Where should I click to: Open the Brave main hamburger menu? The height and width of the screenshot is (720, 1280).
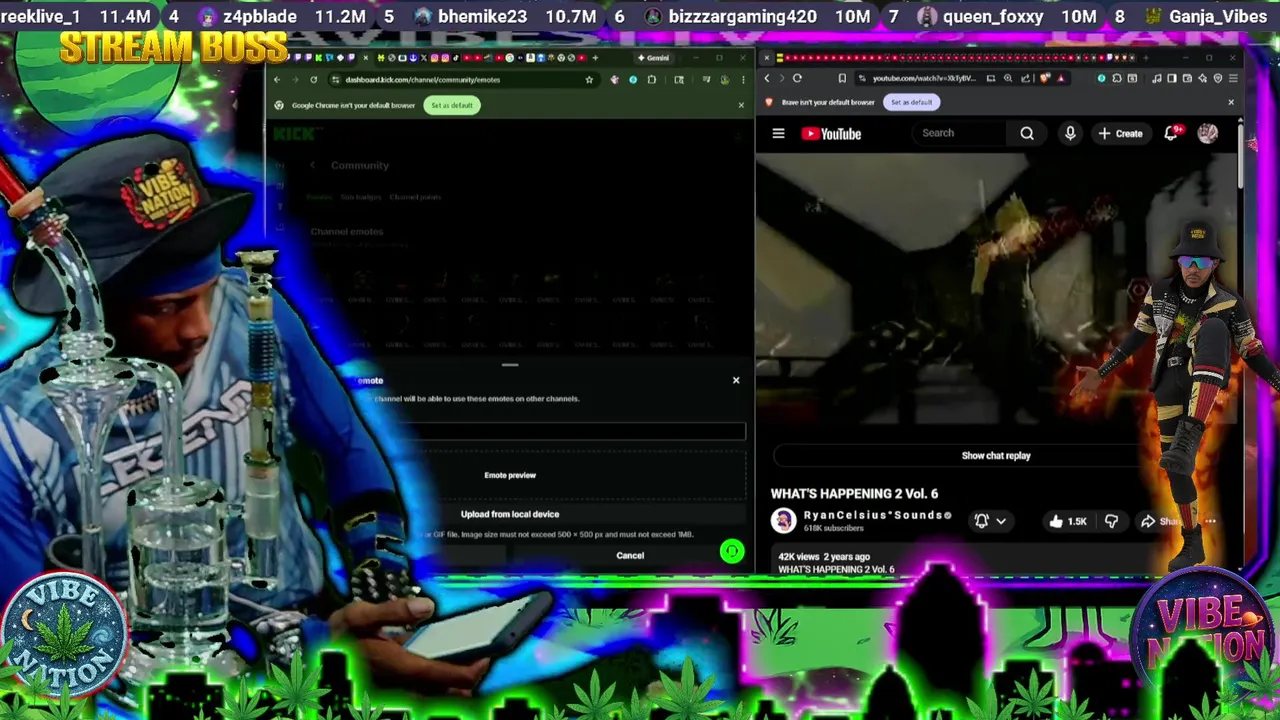1234,78
